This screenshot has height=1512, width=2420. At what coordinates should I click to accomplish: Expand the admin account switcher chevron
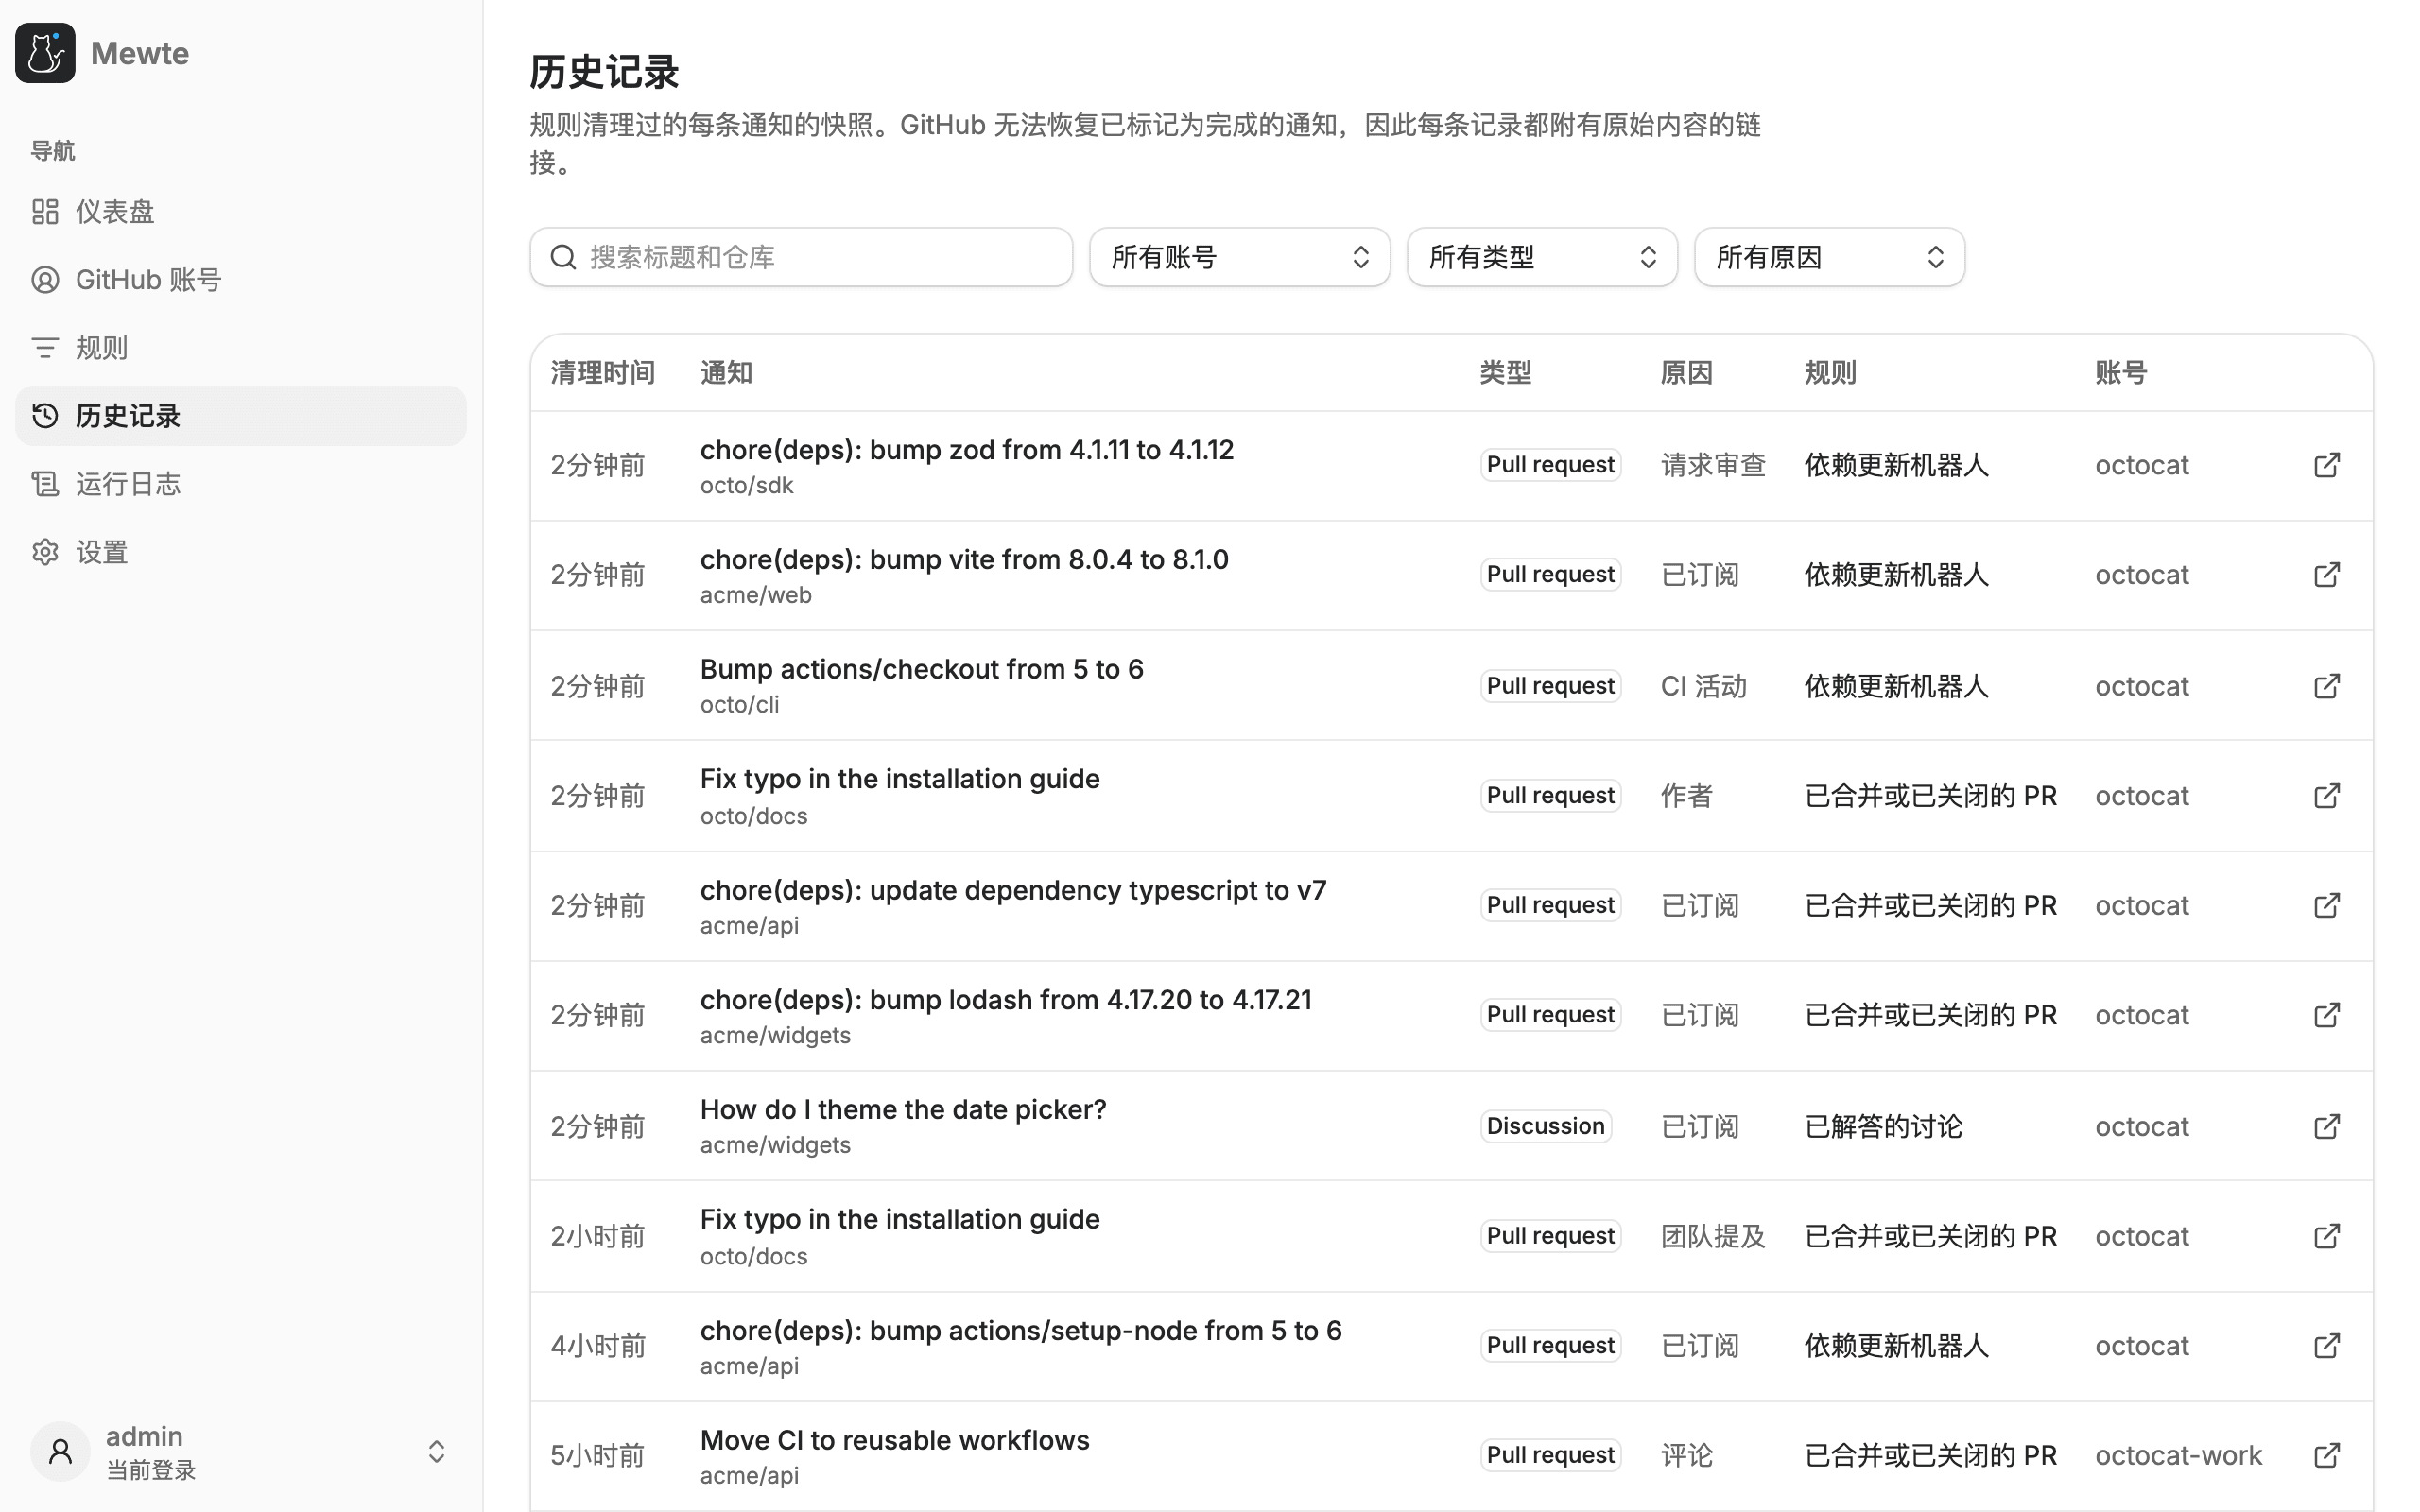[x=436, y=1451]
